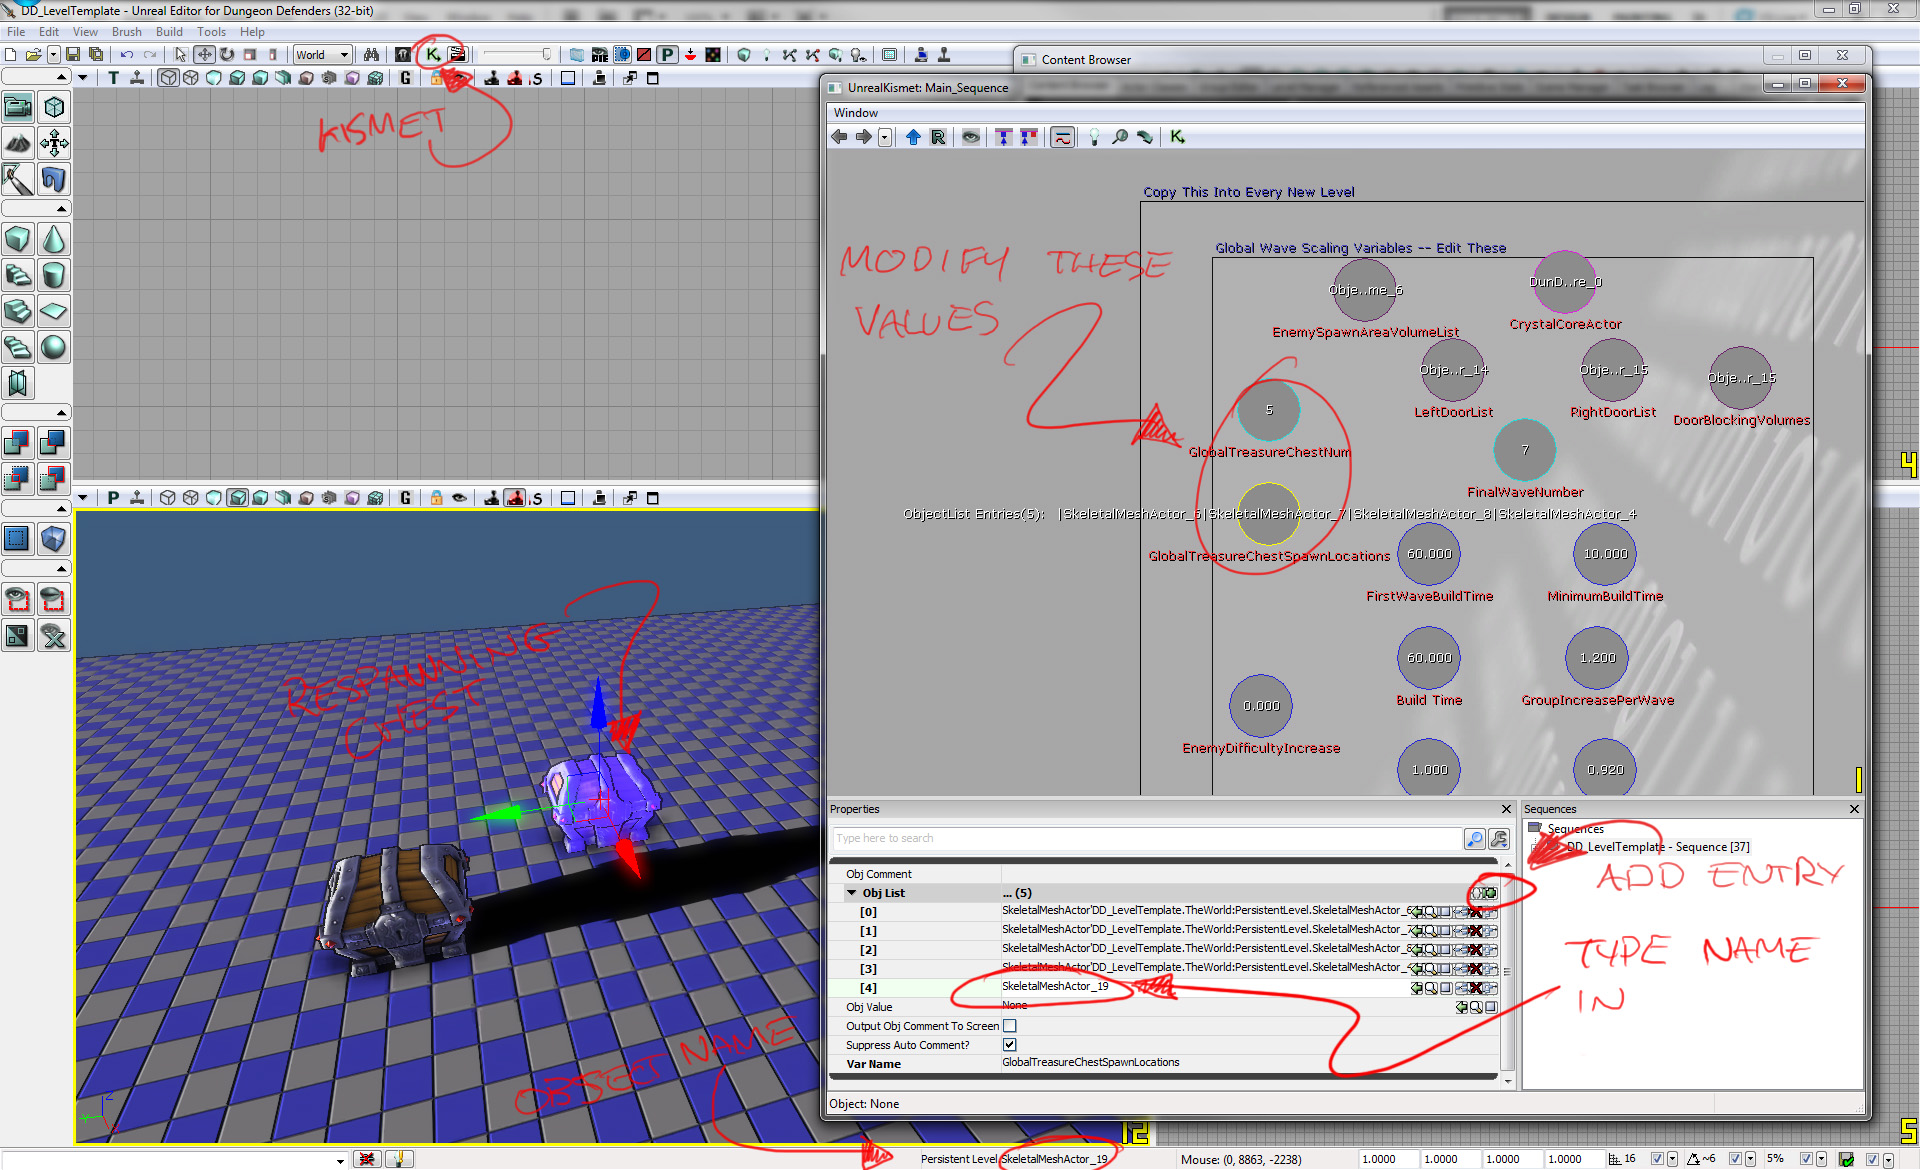Close the Sequences panel
The width and height of the screenshot is (1920, 1170).
tap(1854, 809)
